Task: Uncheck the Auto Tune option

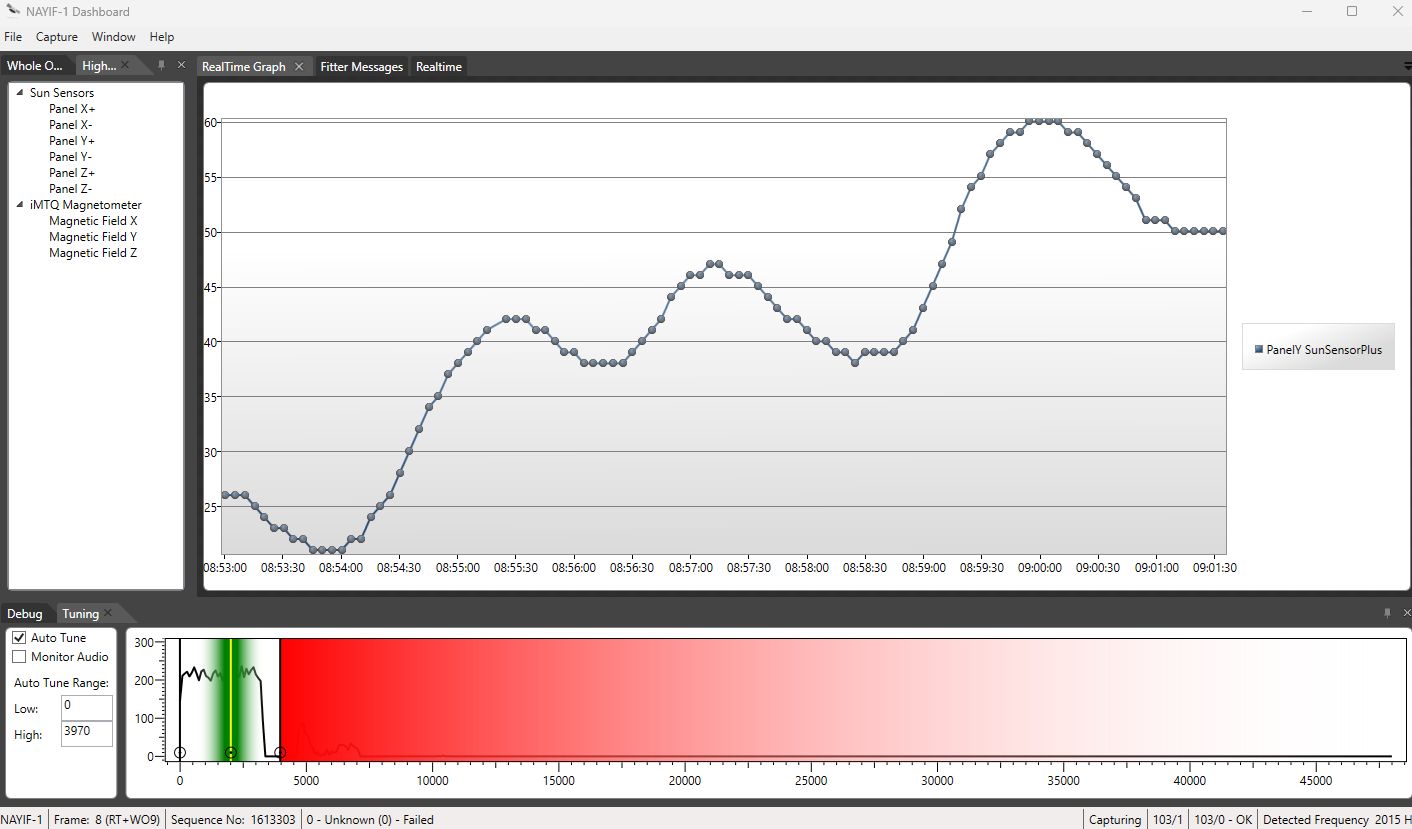Action: point(18,637)
